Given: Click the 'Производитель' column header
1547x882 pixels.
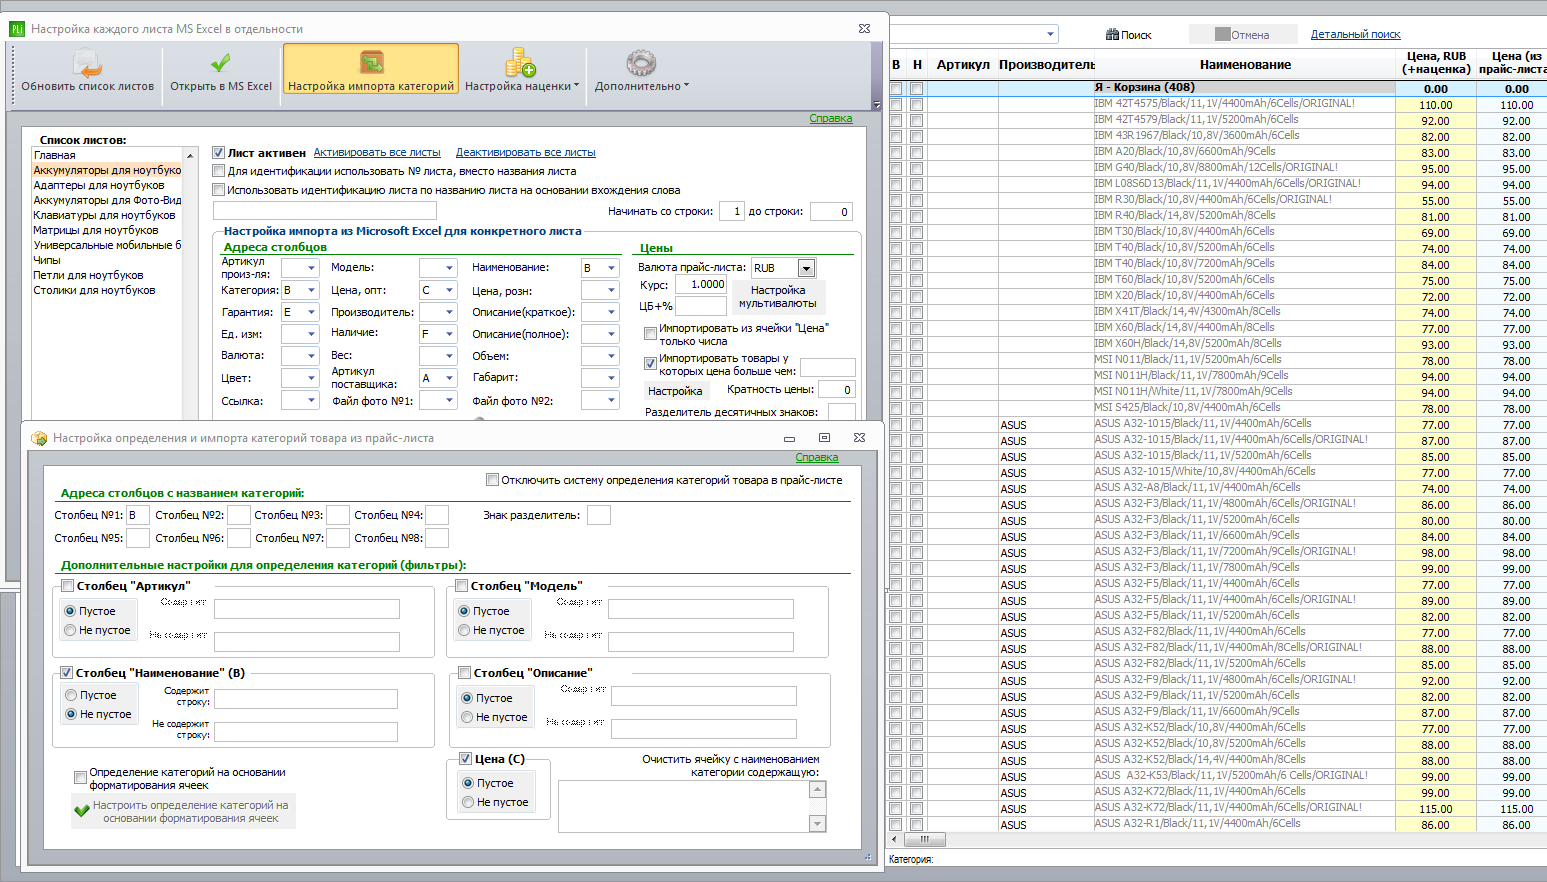Looking at the screenshot, I should pyautogui.click(x=1047, y=65).
